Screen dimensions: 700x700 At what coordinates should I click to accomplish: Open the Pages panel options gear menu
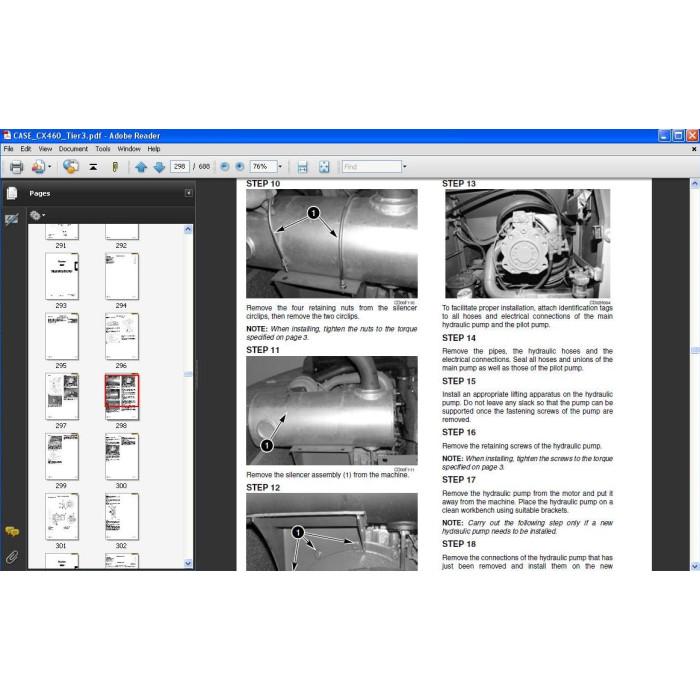pyautogui.click(x=37, y=216)
